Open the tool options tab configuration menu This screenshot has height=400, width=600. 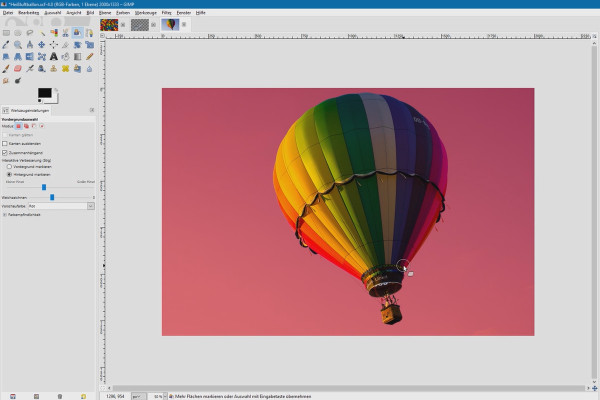coord(92,110)
